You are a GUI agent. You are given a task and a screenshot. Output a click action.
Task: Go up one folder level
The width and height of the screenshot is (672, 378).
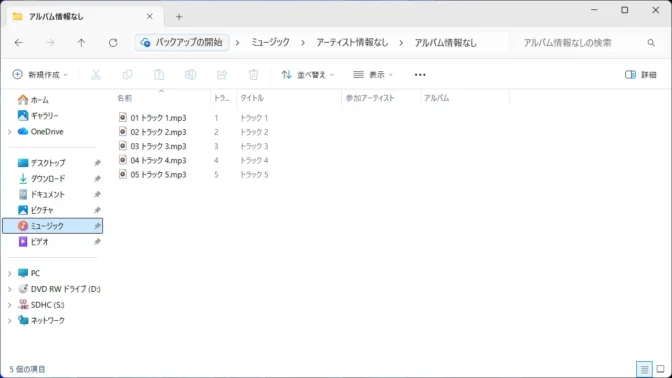(x=81, y=42)
